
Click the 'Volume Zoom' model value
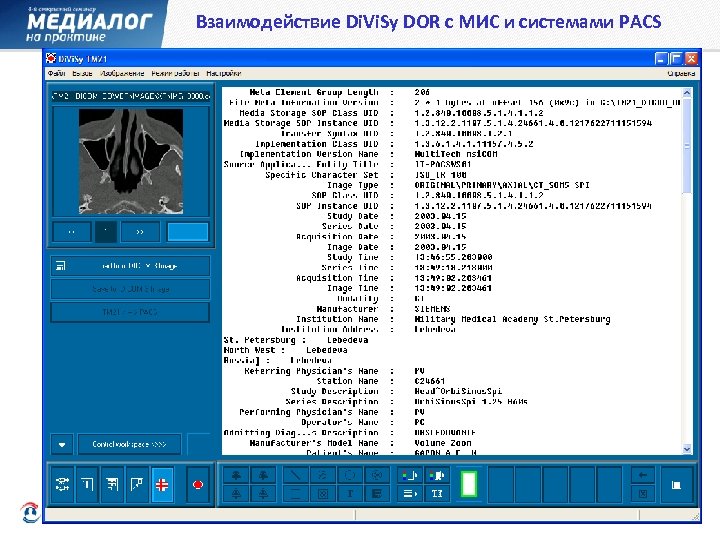pyautogui.click(x=443, y=443)
